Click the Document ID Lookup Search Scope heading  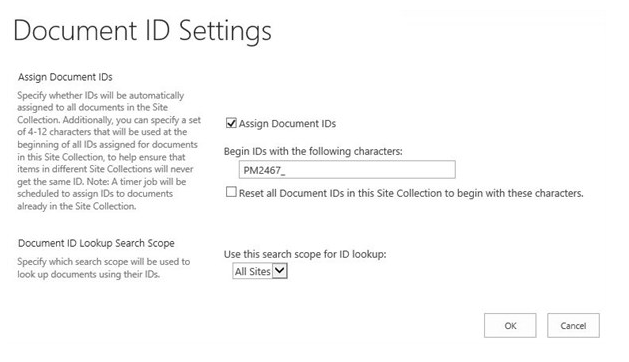pyautogui.click(x=96, y=243)
